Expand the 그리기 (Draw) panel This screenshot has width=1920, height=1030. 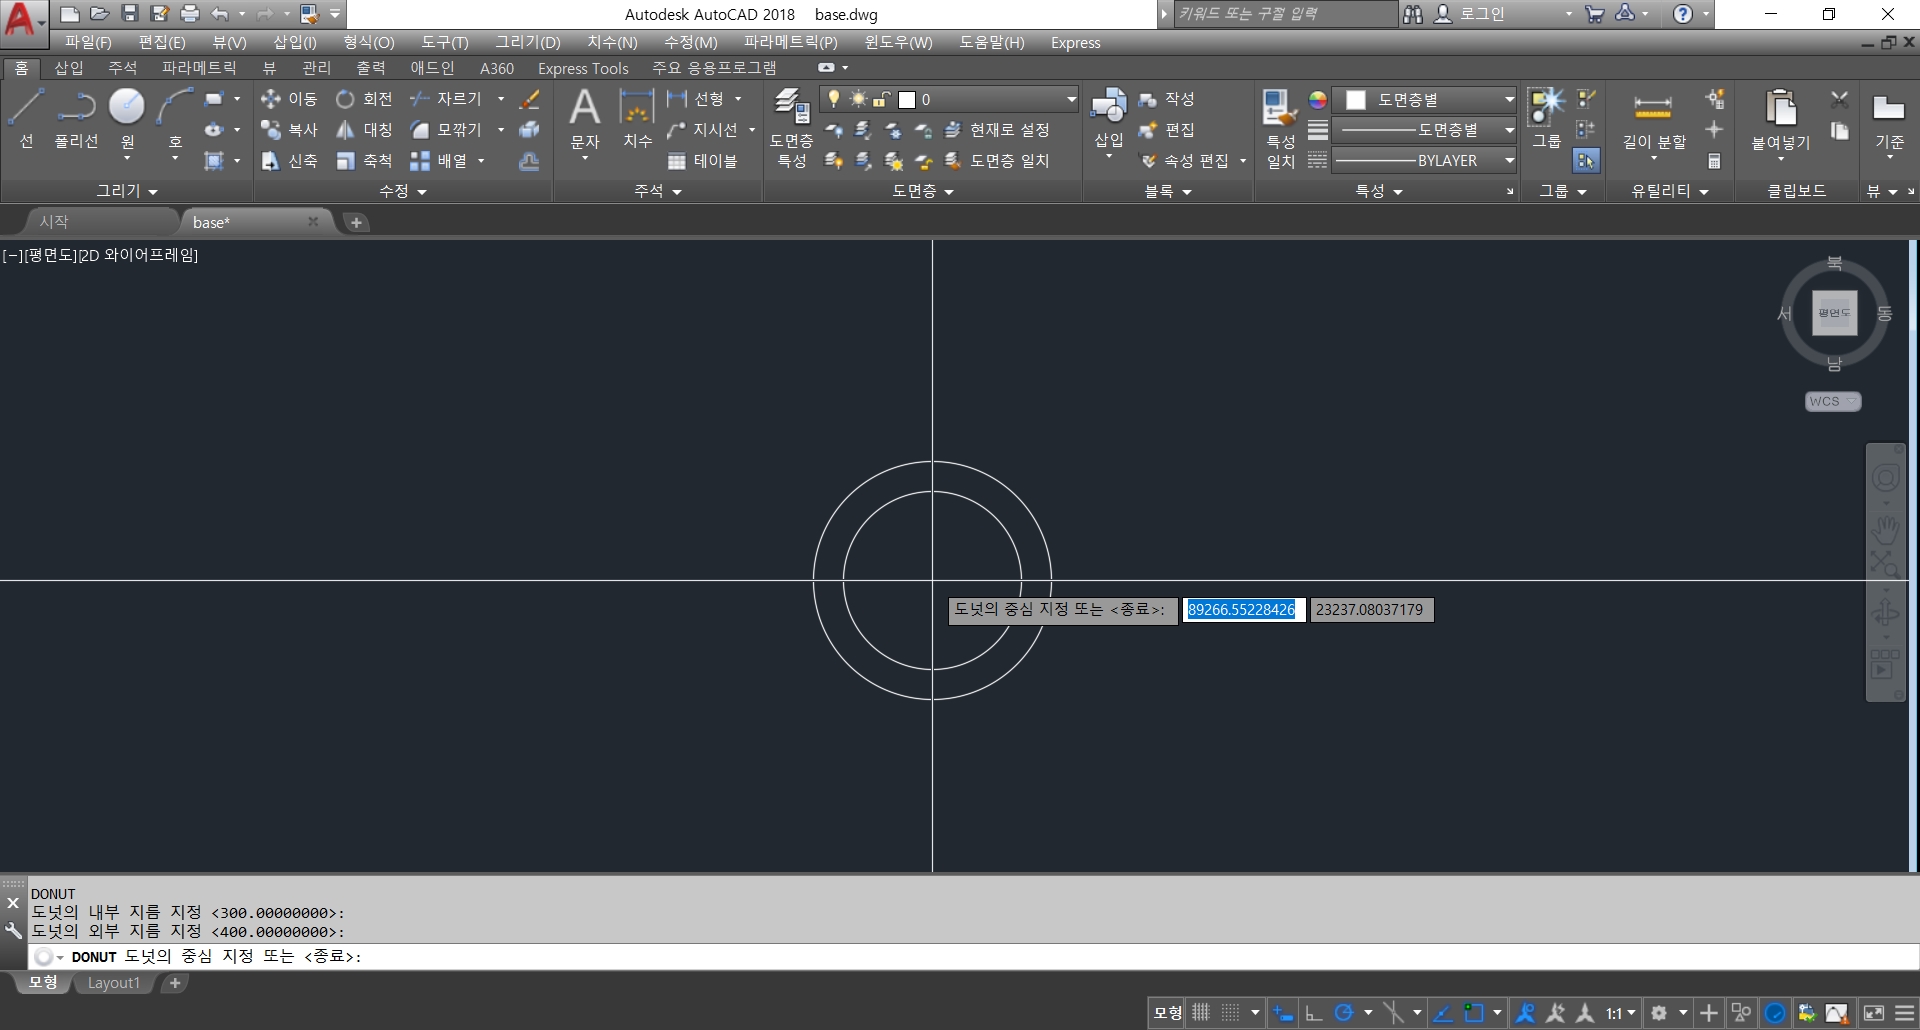(126, 191)
